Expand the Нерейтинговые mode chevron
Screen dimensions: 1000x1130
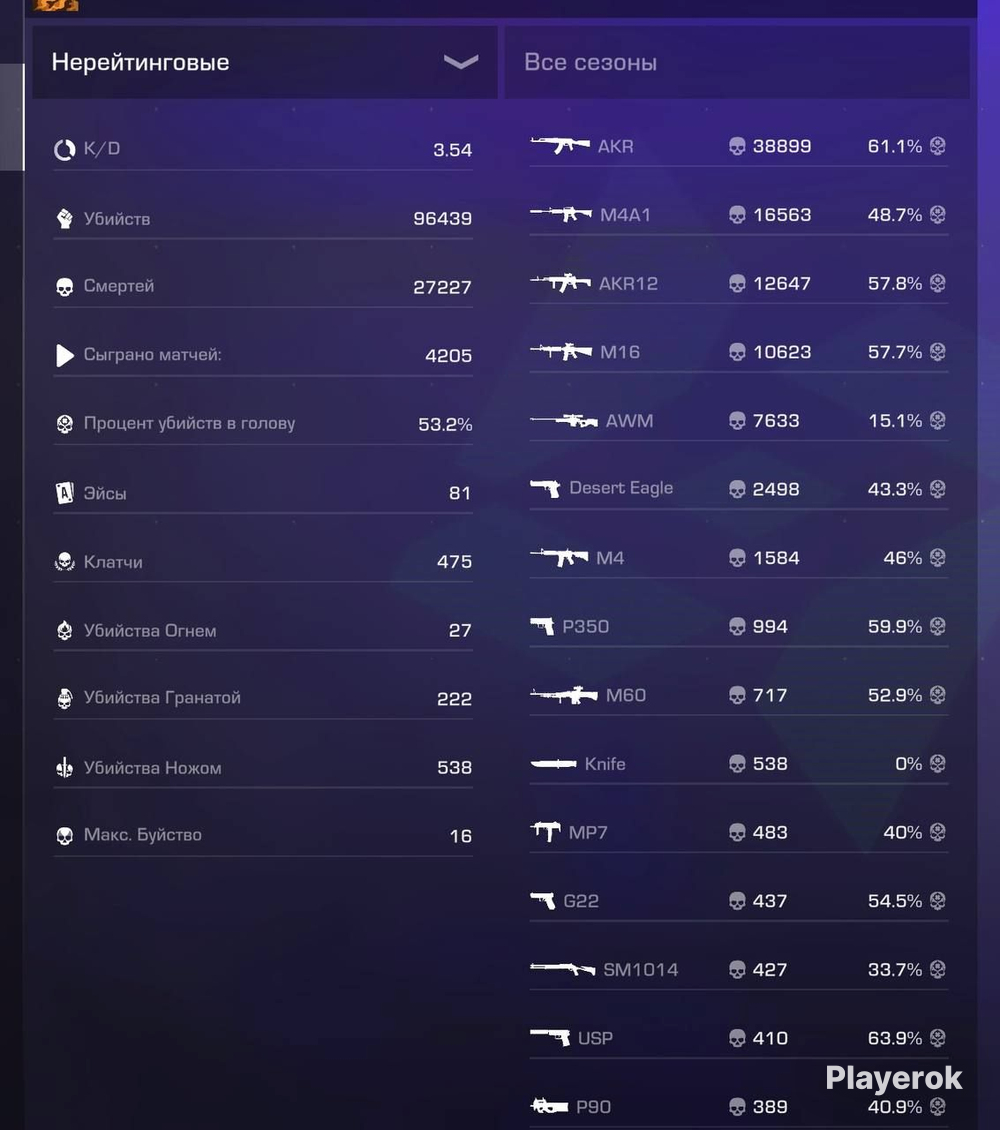pos(461,62)
